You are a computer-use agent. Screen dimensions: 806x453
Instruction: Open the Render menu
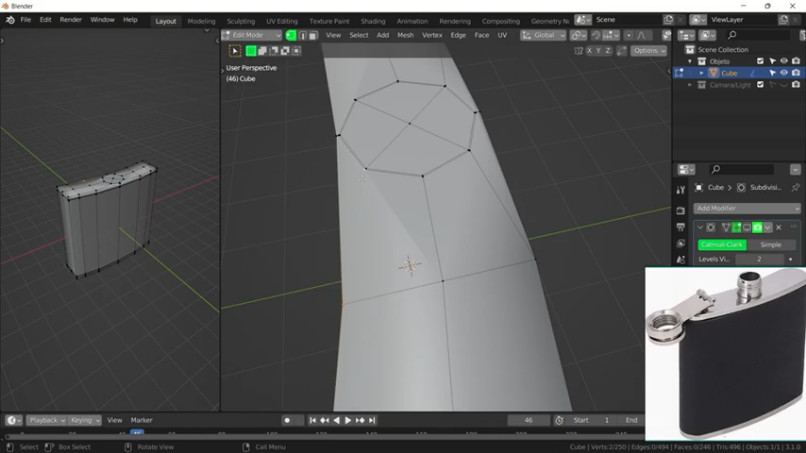point(71,20)
